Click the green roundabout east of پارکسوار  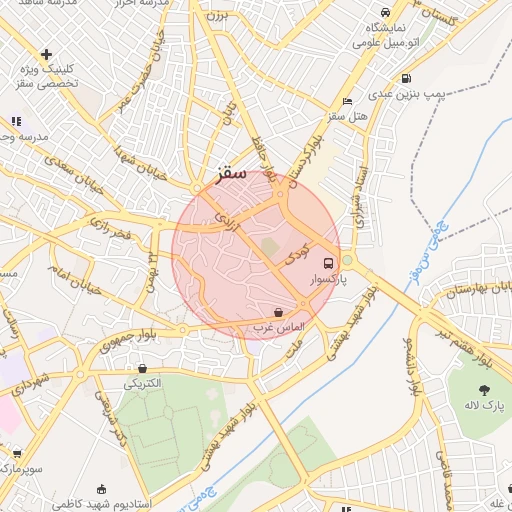pyautogui.click(x=347, y=260)
